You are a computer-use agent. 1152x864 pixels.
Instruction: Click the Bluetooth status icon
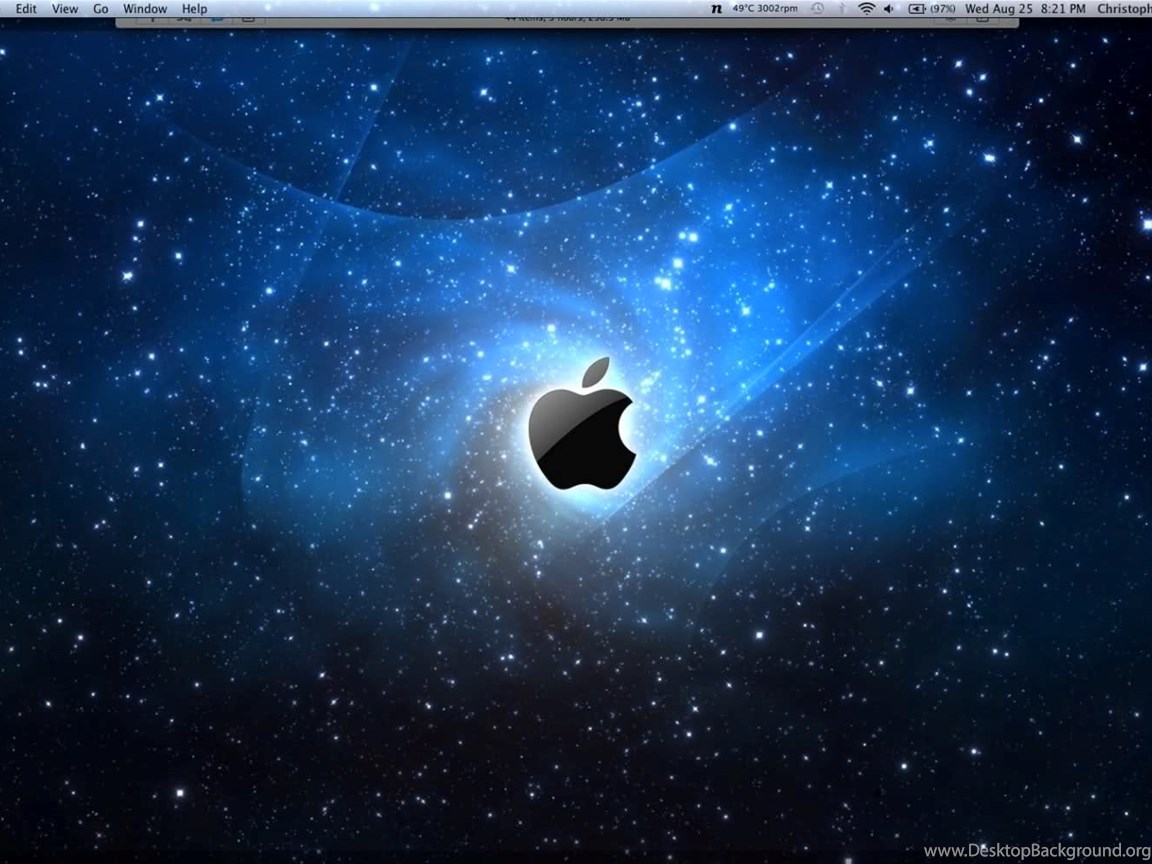click(843, 9)
